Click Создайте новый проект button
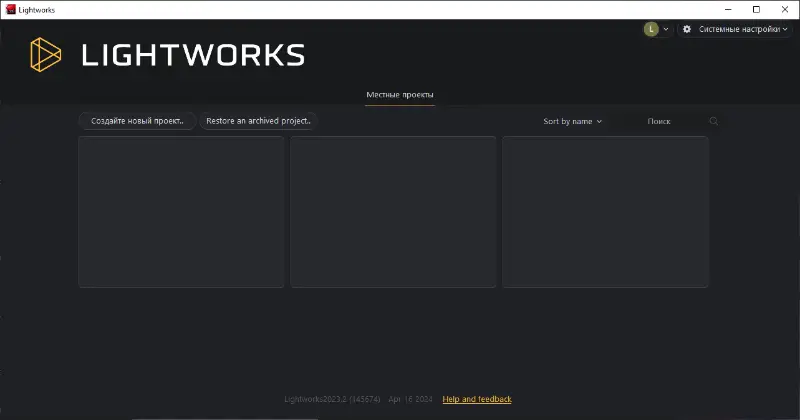This screenshot has width=800, height=420. click(137, 121)
